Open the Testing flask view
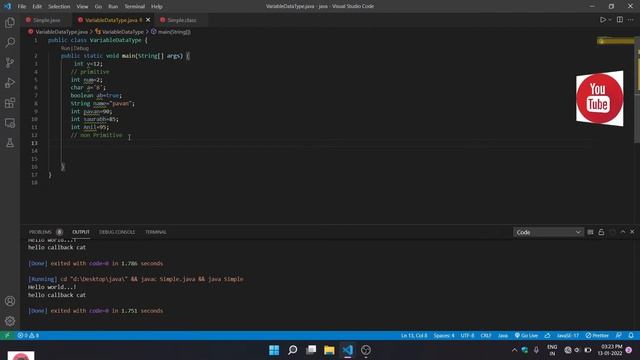Viewport: 640px width, 360px height. (10, 142)
